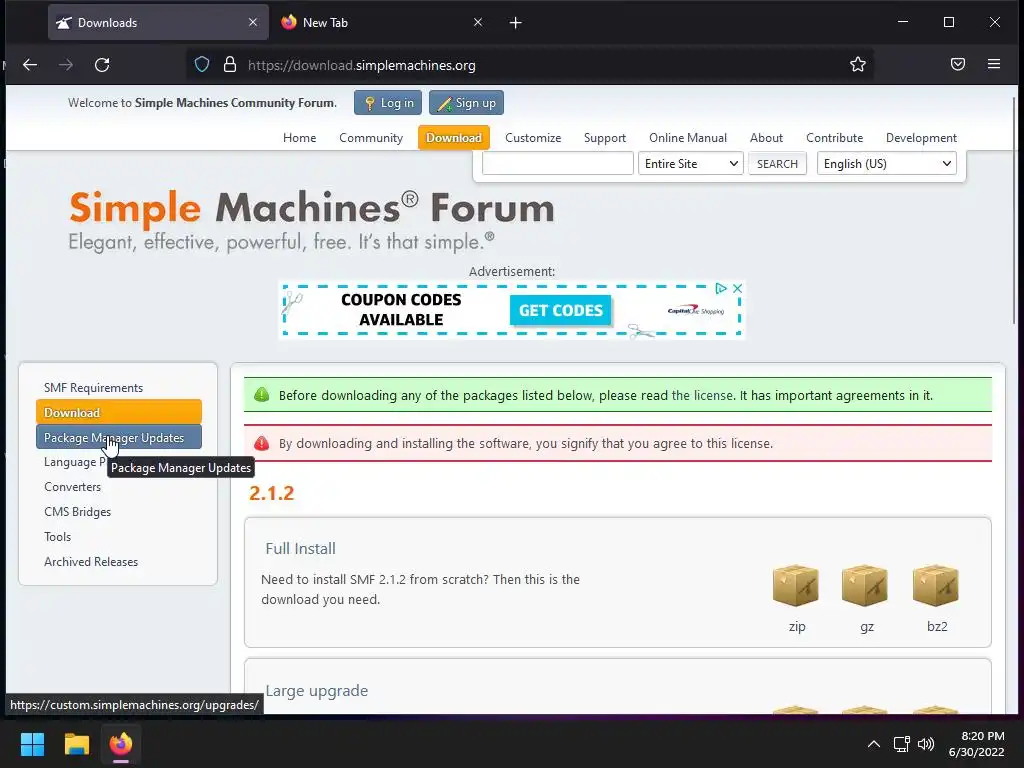The height and width of the screenshot is (768, 1024).
Task: Click the Firefox taskbar icon
Action: click(120, 744)
